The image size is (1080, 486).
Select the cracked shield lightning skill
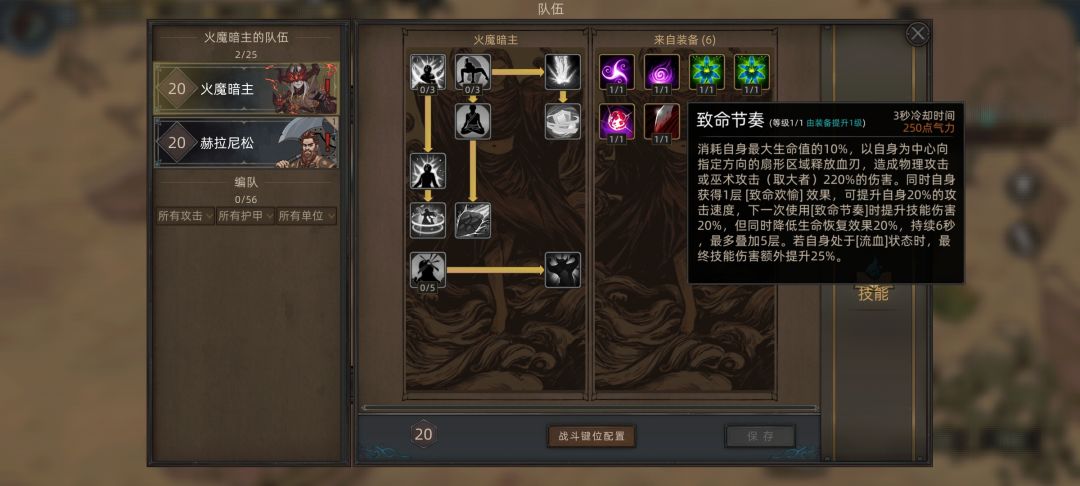472,220
